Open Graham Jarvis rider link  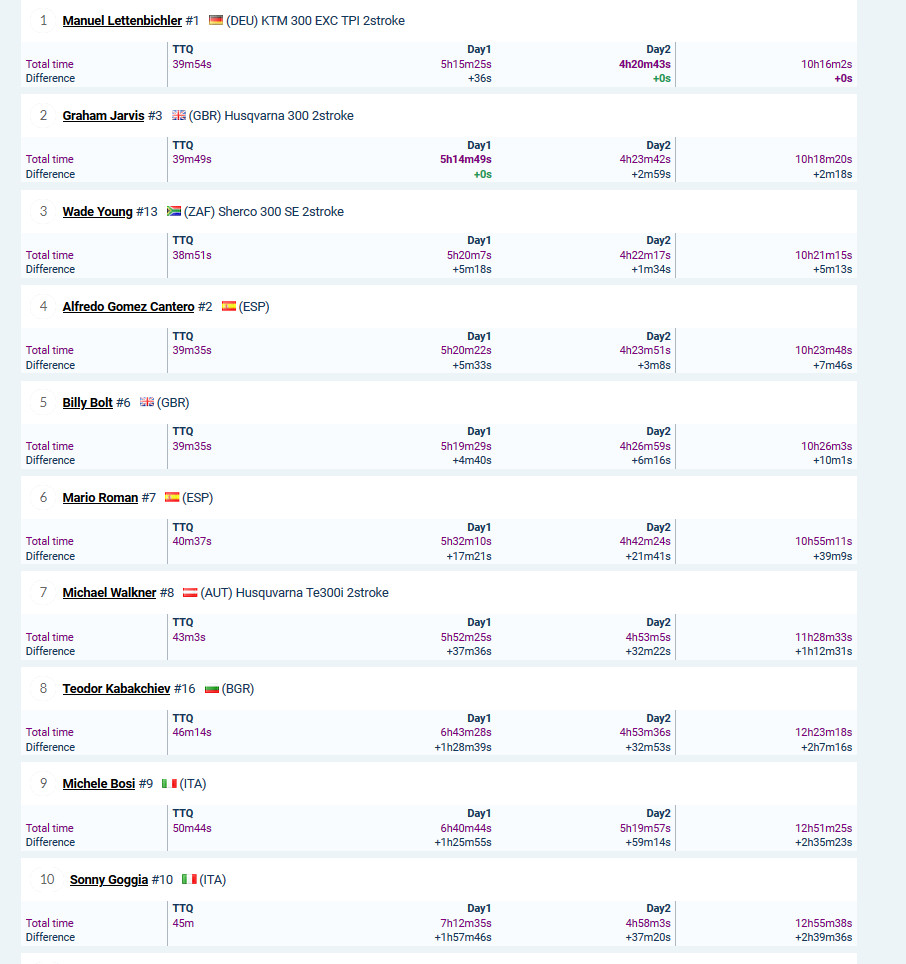click(x=103, y=116)
